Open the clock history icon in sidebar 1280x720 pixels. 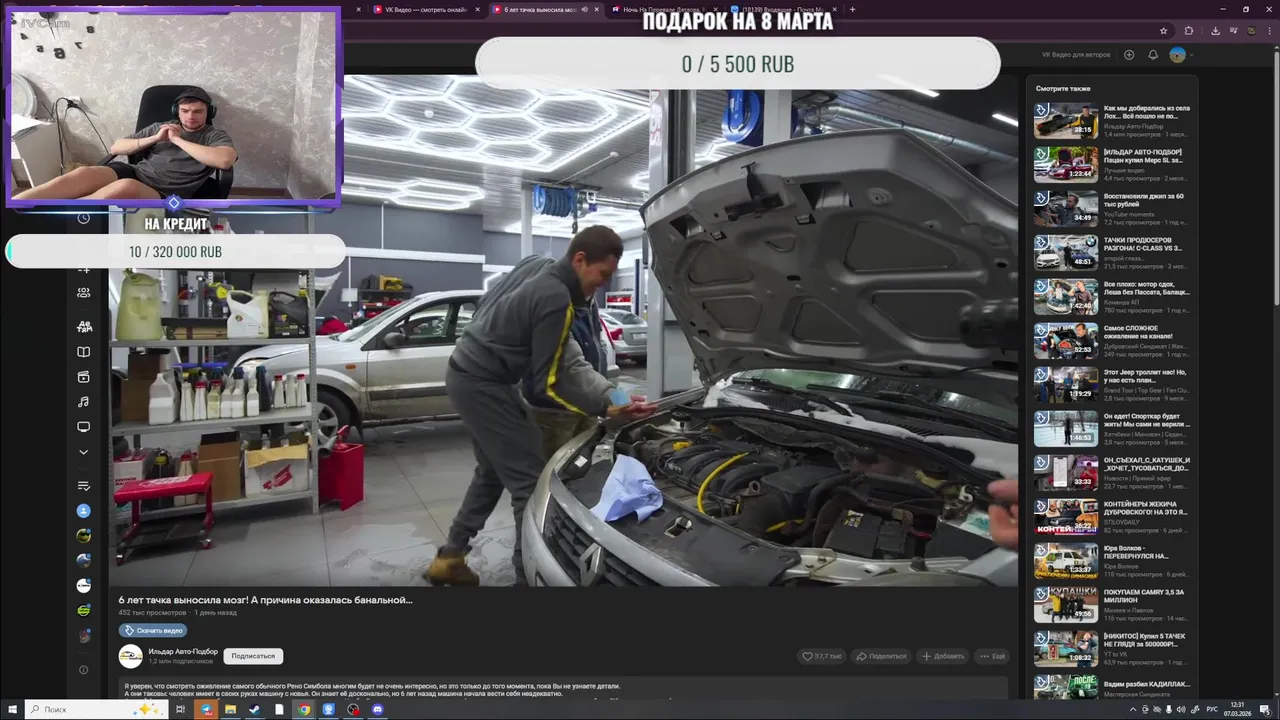(x=84, y=218)
